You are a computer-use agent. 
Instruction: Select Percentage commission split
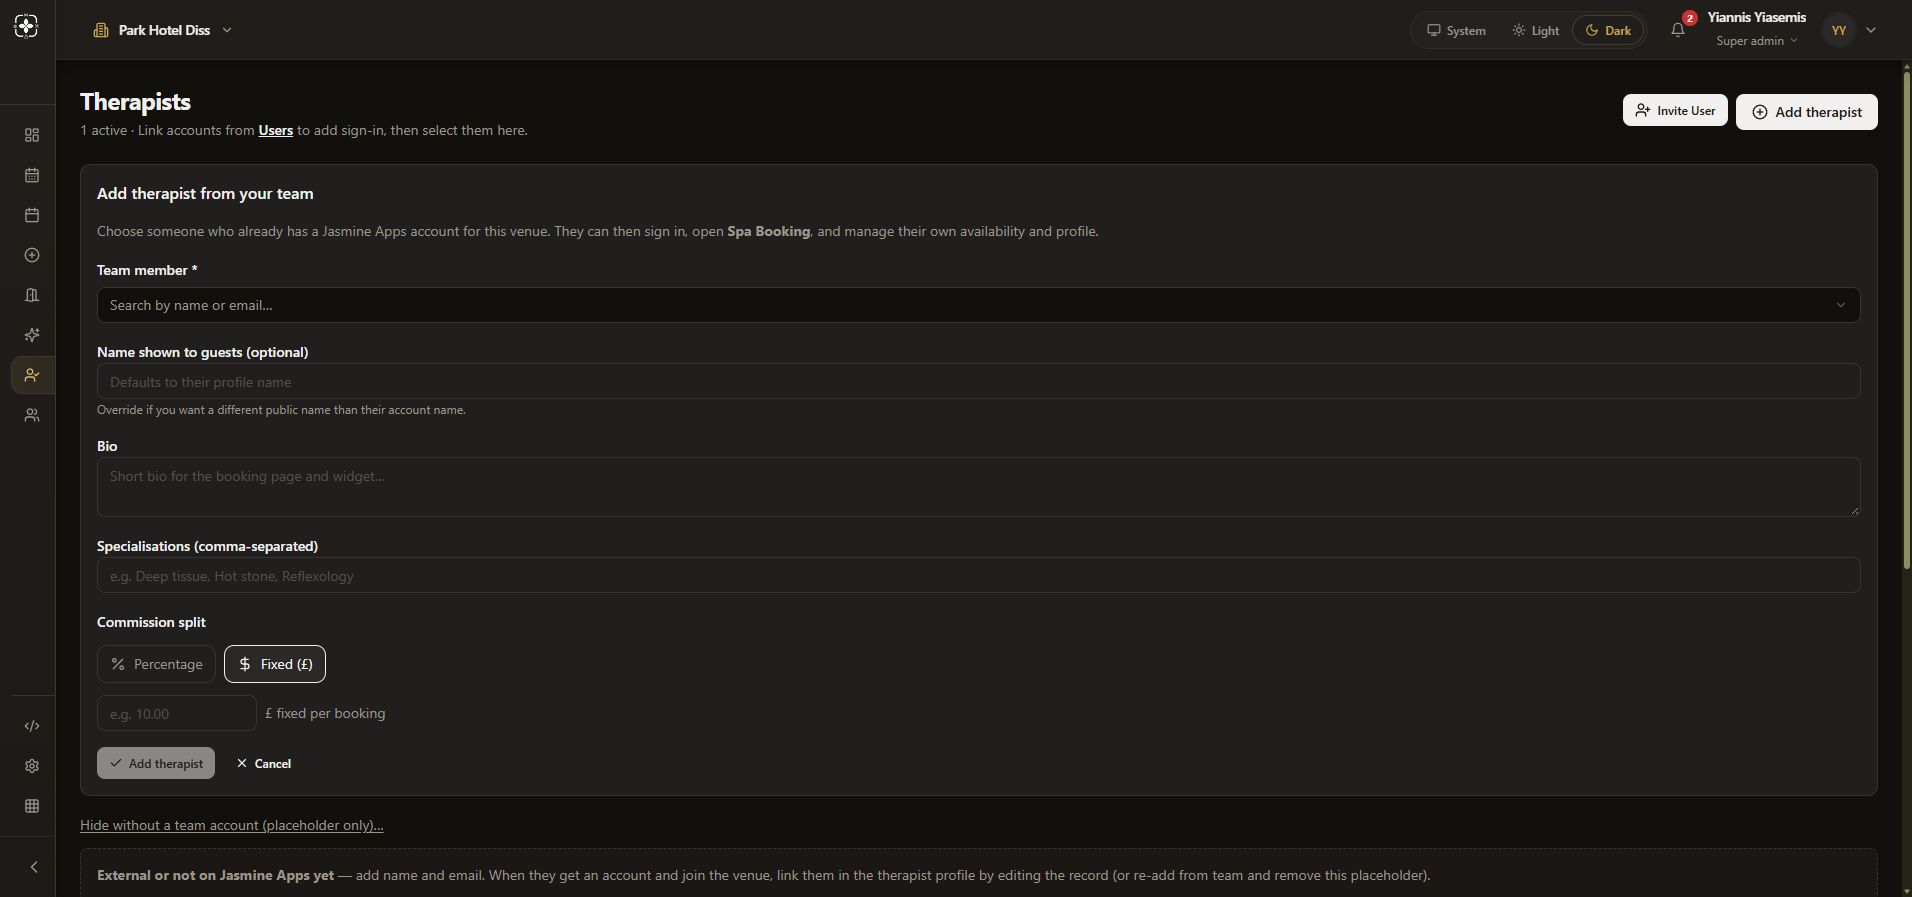click(156, 664)
